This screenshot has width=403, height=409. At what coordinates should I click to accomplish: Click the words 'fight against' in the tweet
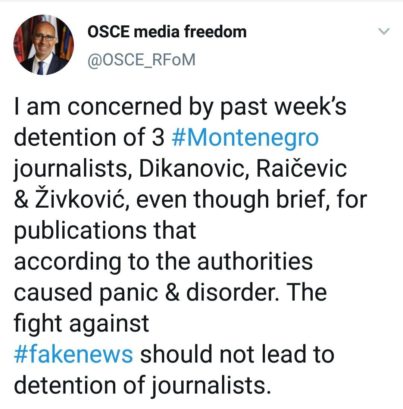click(81, 323)
